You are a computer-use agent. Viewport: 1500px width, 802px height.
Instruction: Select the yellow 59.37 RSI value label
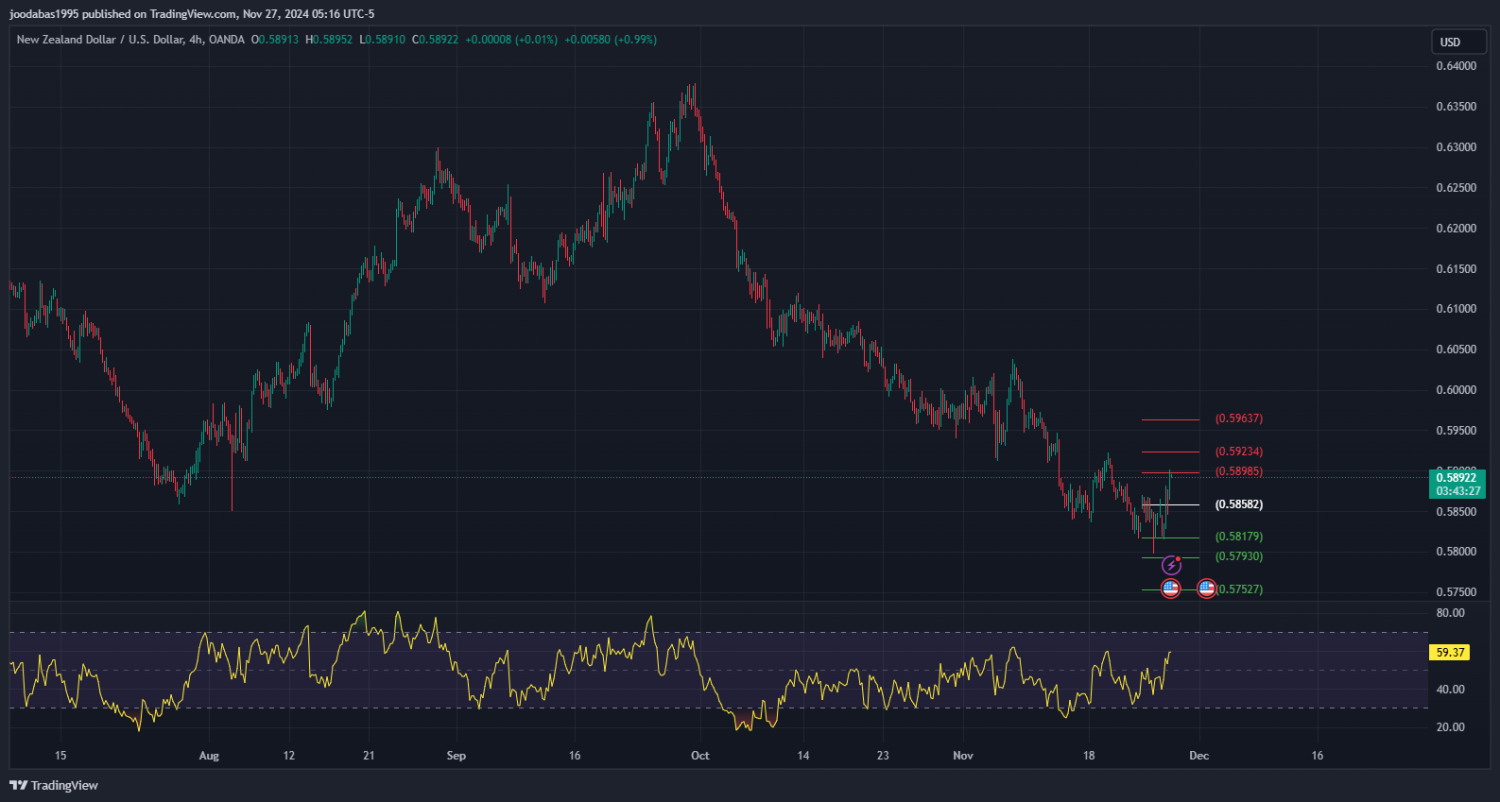pos(1450,652)
